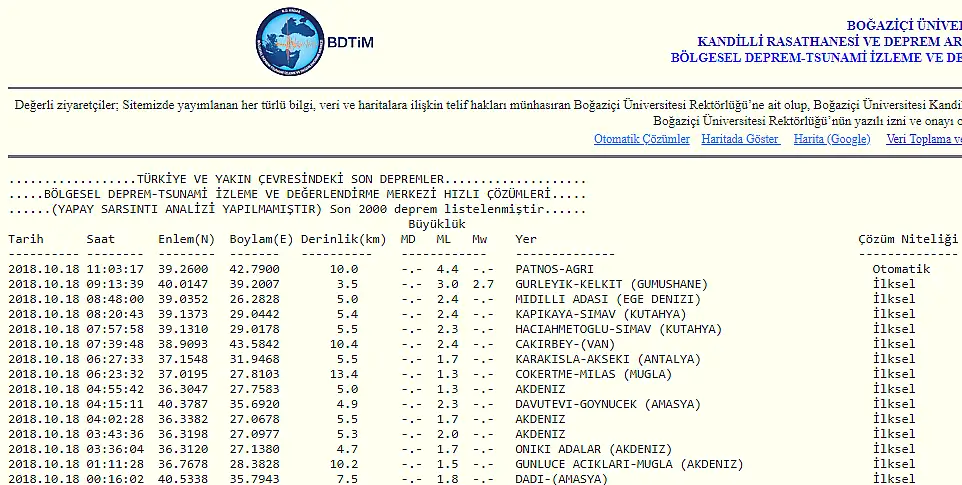Click the Yer column header
This screenshot has width=962, height=485.
(x=526, y=239)
